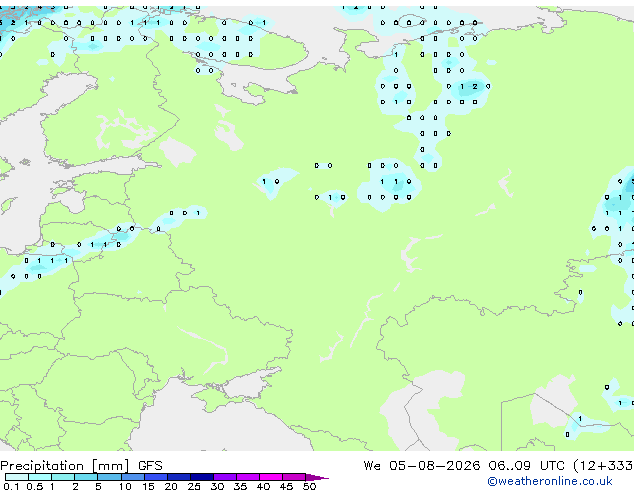
Task: Click the '0.5' legend scale label
Action: 35,486
